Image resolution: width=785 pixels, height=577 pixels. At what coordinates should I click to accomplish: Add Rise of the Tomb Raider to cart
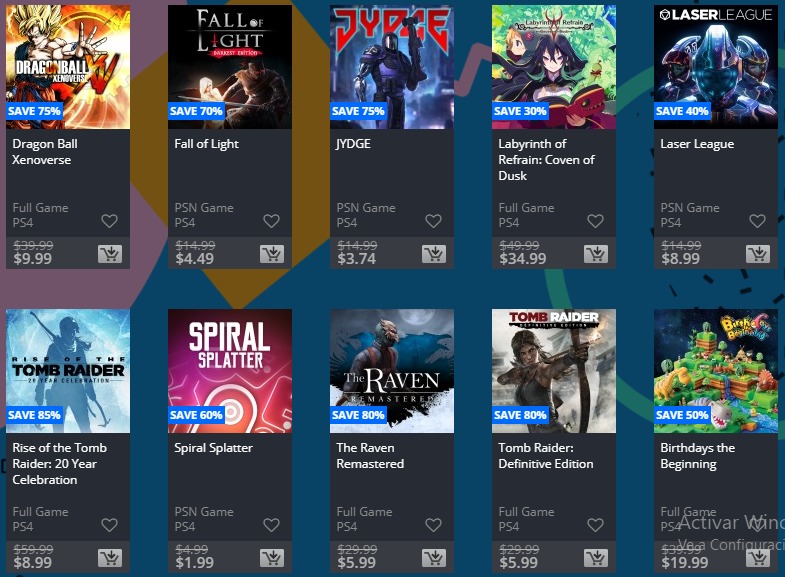pos(110,558)
